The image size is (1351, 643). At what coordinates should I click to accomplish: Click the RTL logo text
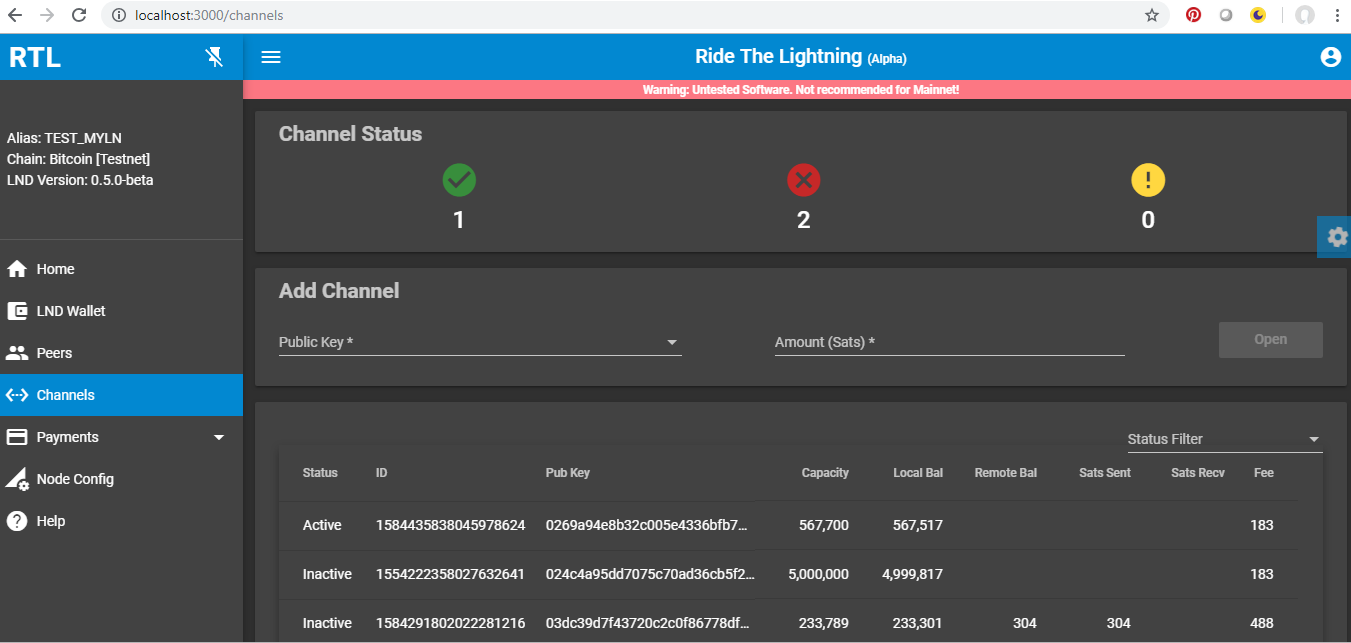[35, 58]
